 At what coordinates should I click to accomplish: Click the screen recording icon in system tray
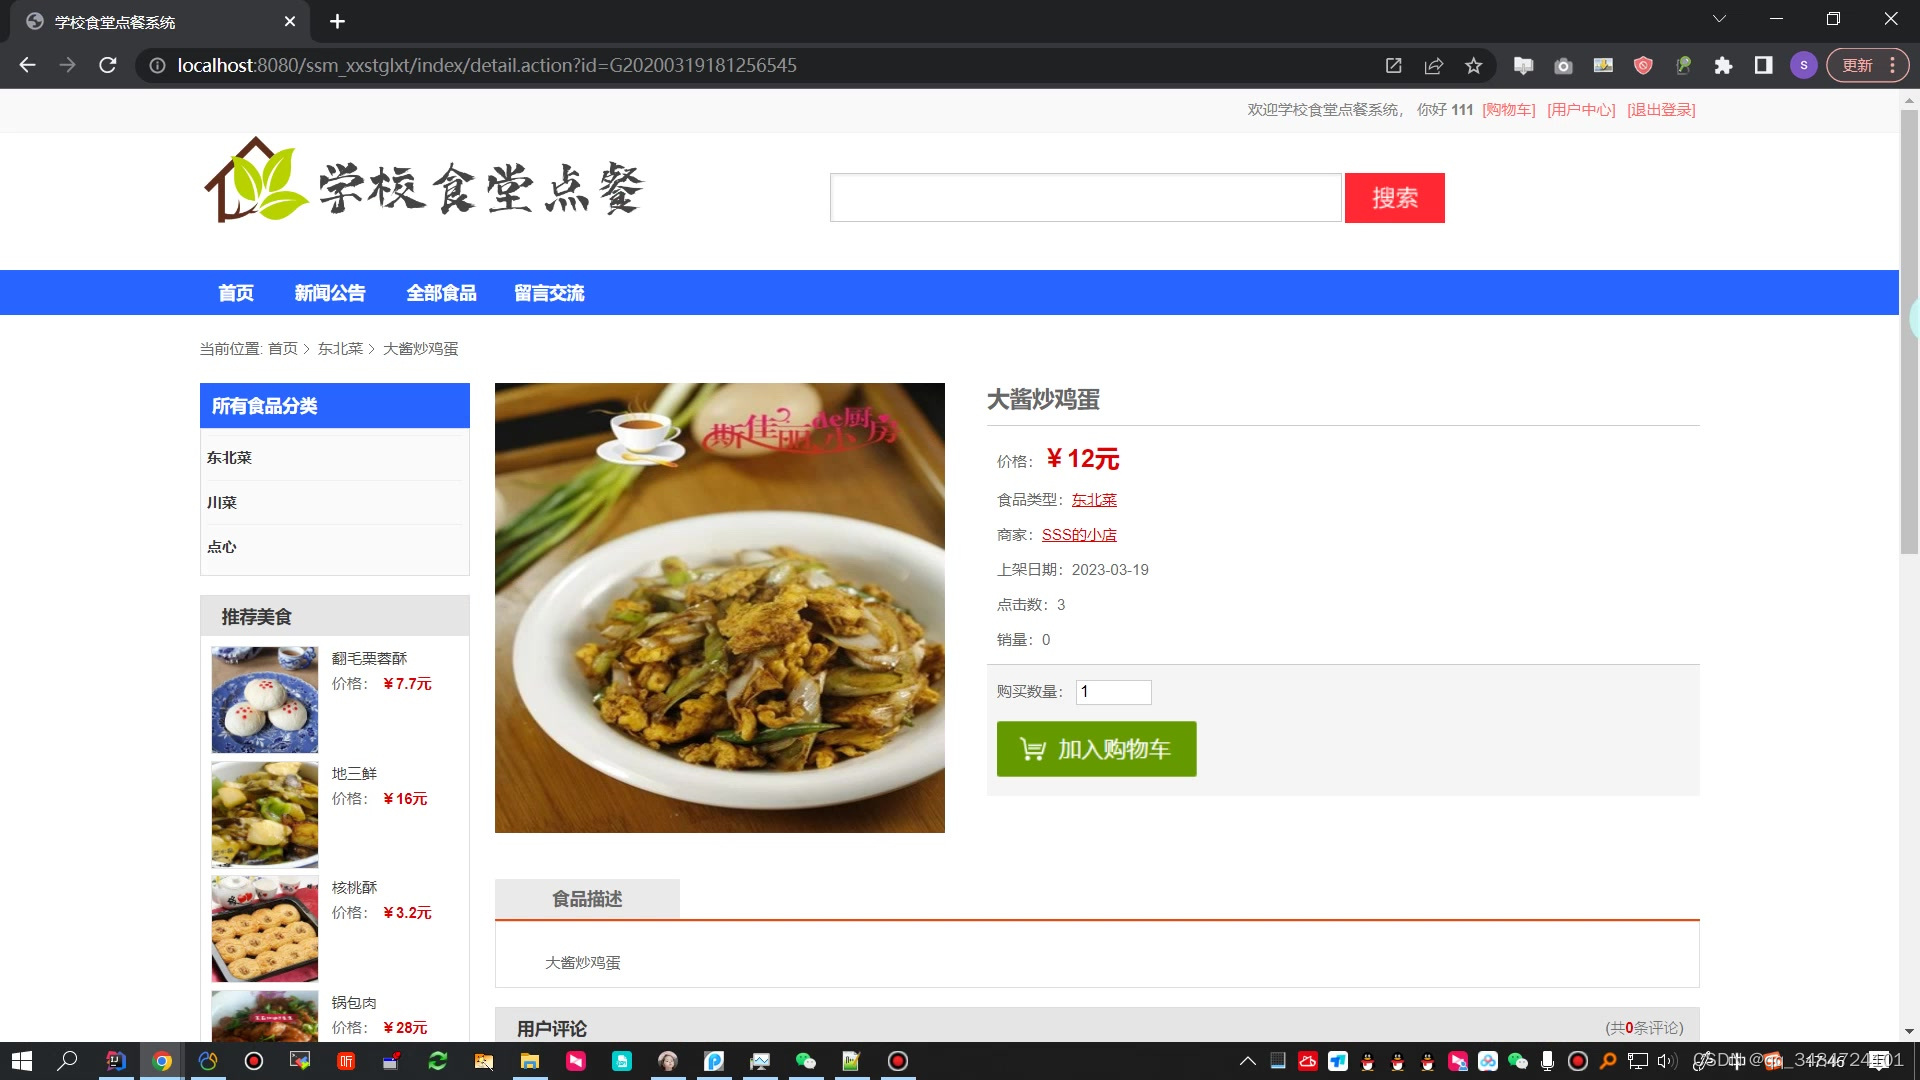[x=1578, y=1061]
